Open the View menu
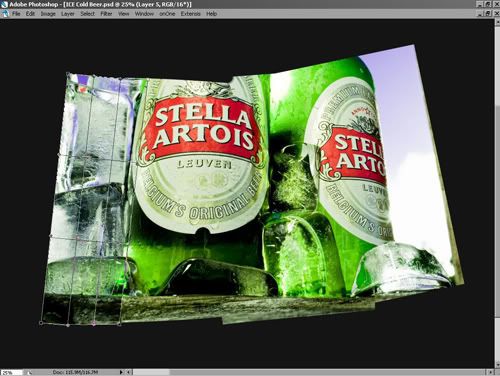The width and height of the screenshot is (500, 376). coord(123,14)
